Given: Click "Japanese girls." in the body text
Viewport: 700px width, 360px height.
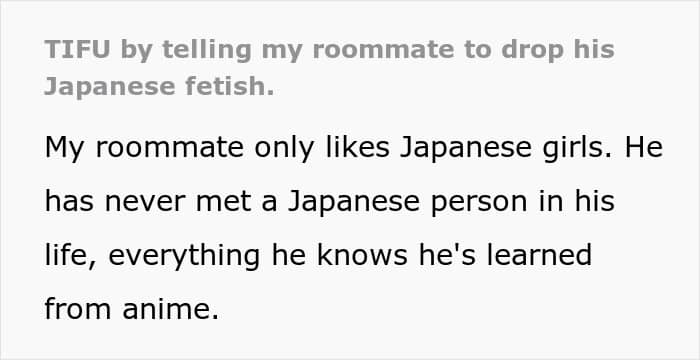Looking at the screenshot, I should (x=505, y=148).
